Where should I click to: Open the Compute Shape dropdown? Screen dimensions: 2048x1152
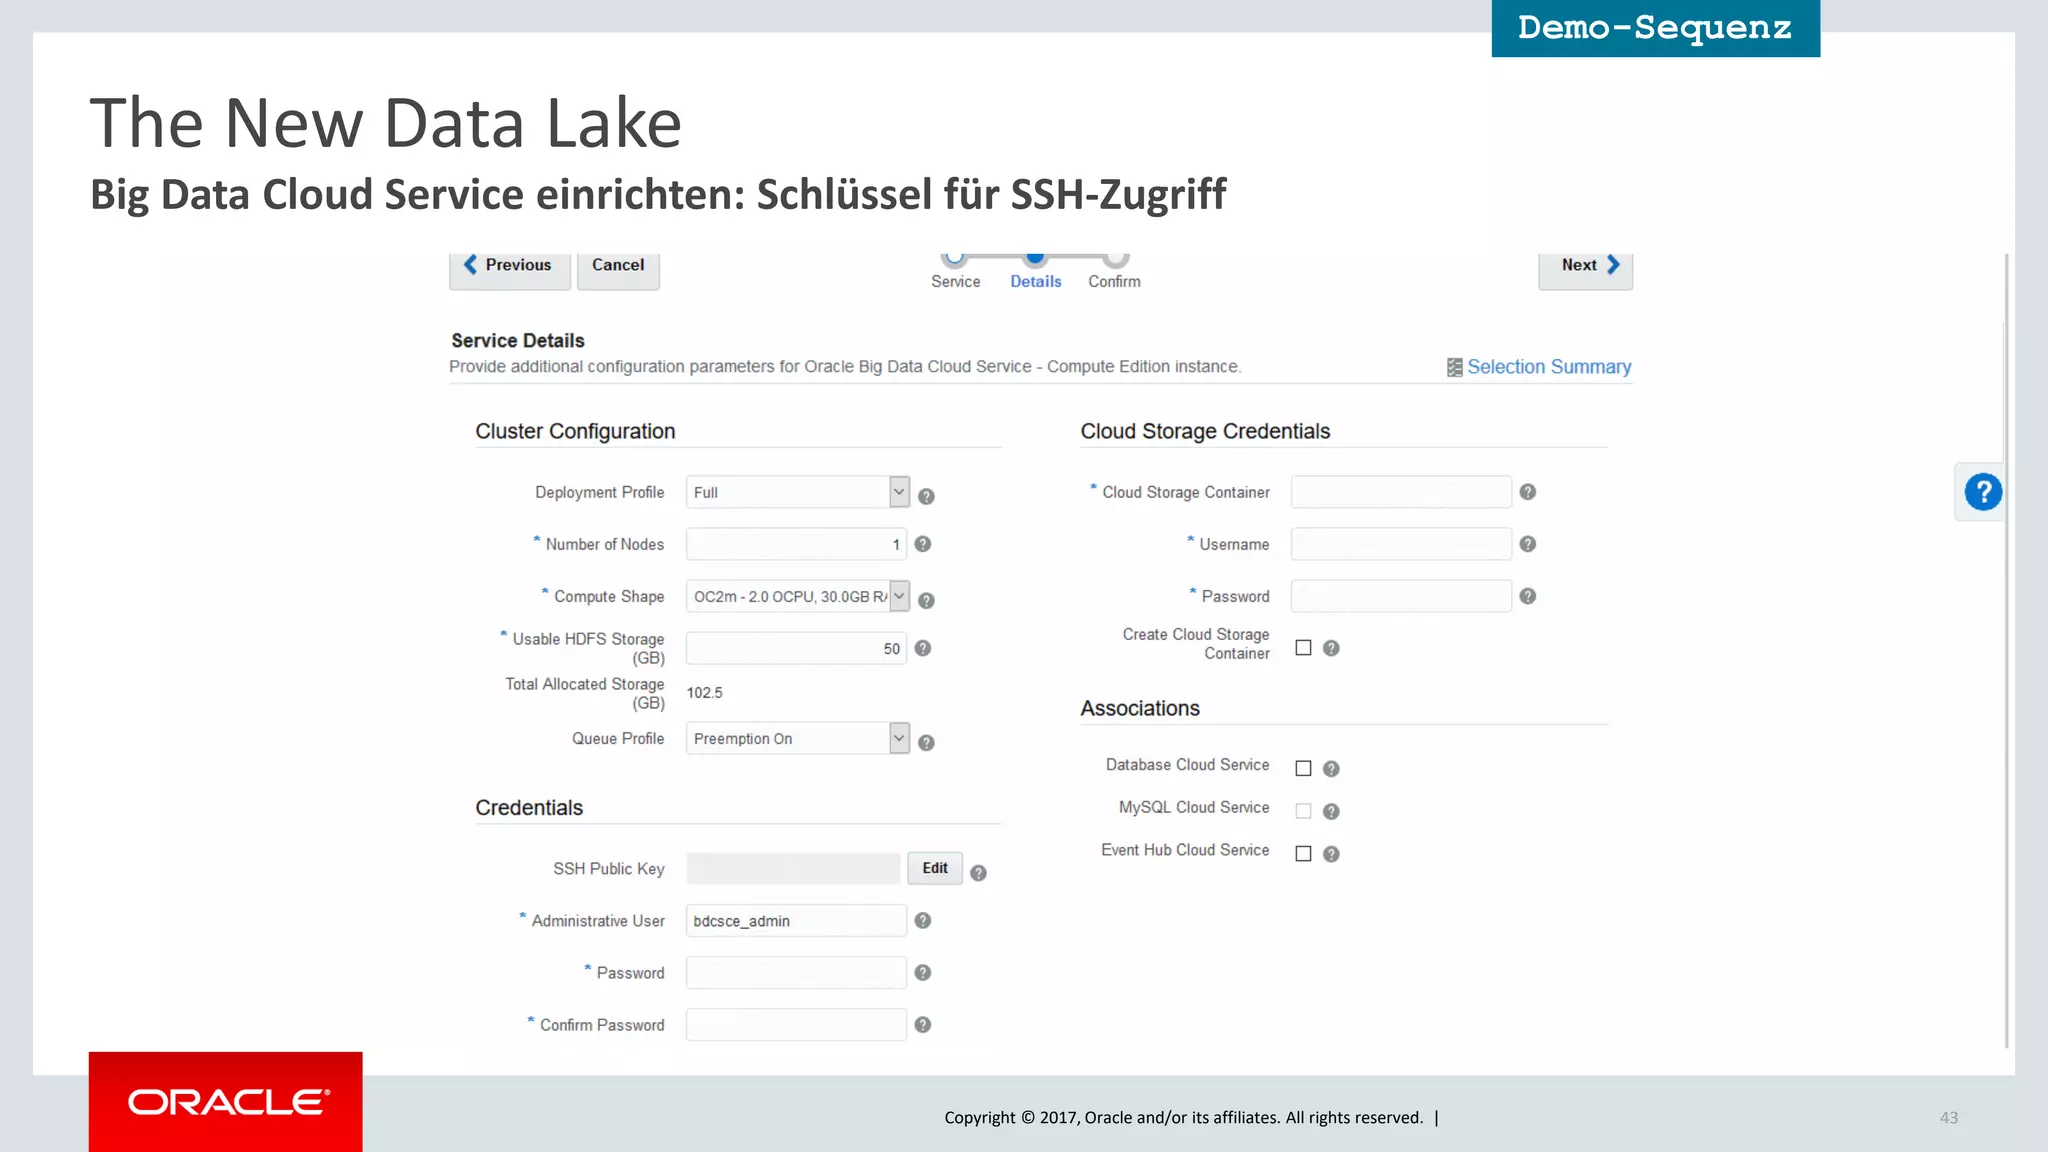(798, 596)
